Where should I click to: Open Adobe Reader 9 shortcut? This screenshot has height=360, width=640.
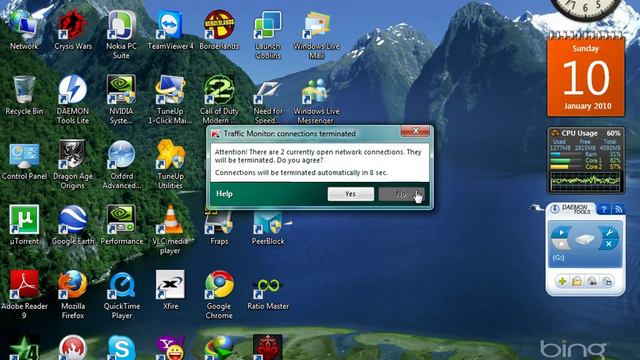pyautogui.click(x=24, y=295)
